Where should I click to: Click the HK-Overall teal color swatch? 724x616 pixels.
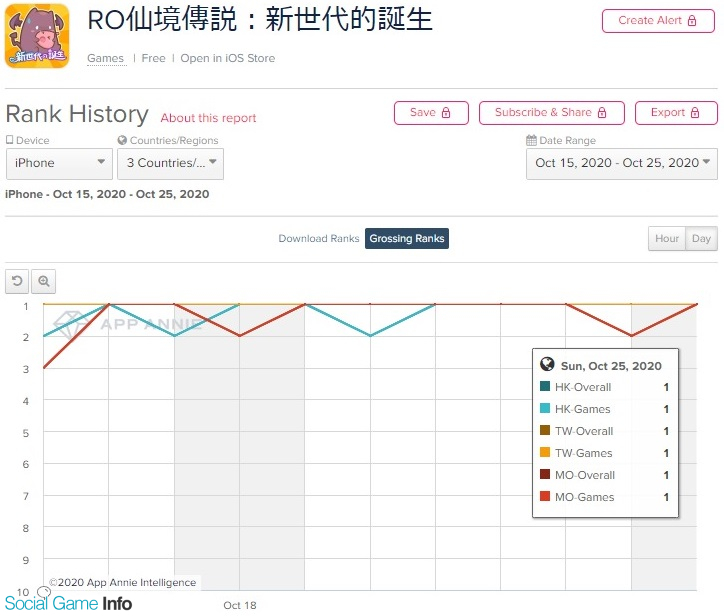click(545, 387)
